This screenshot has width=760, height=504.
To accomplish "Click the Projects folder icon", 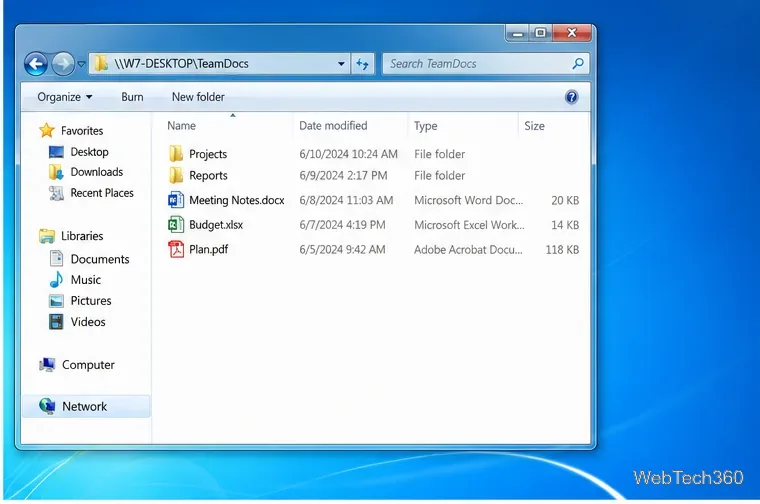I will [175, 154].
